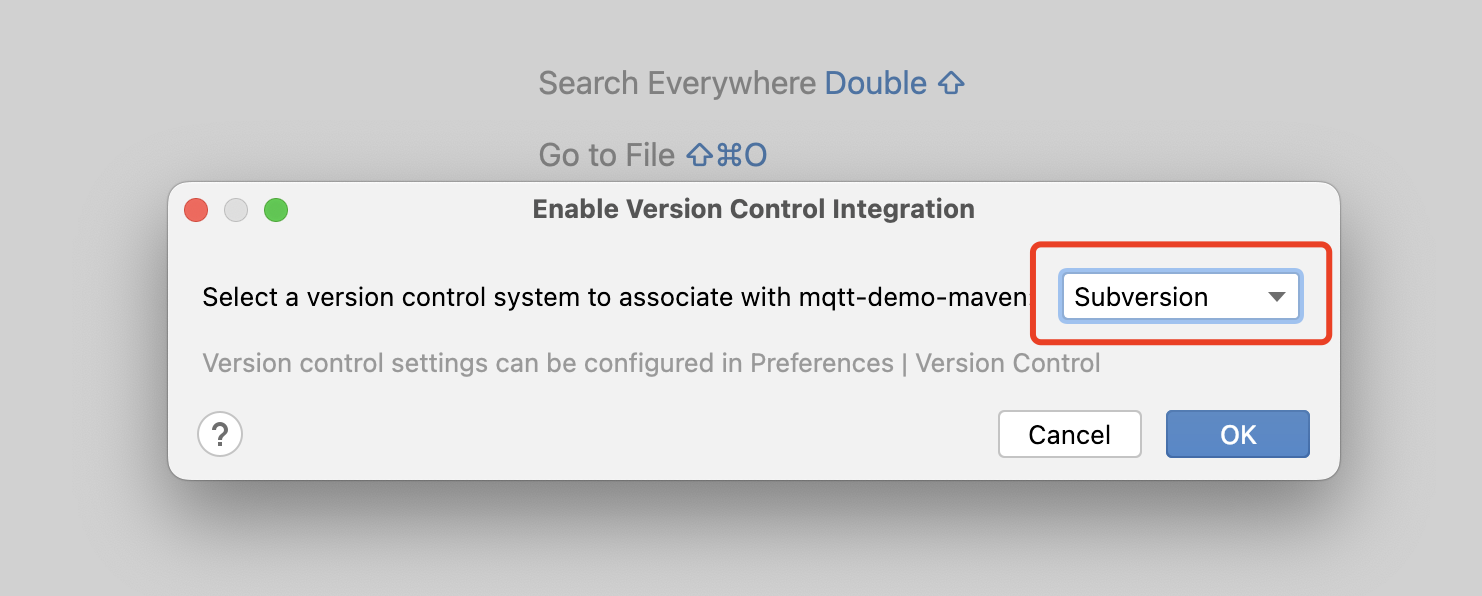Close the dialog with the red button
This screenshot has height=596, width=1482.
click(x=196, y=210)
